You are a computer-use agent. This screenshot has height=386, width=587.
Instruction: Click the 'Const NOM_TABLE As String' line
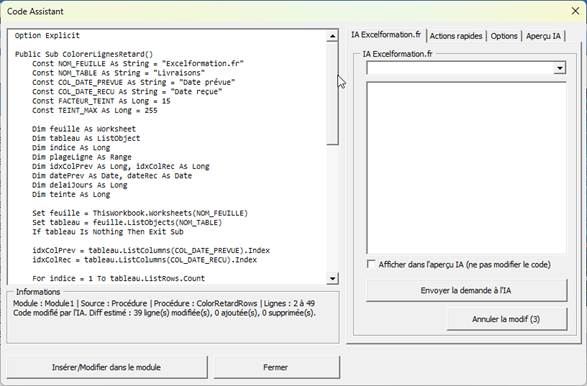(x=118, y=73)
